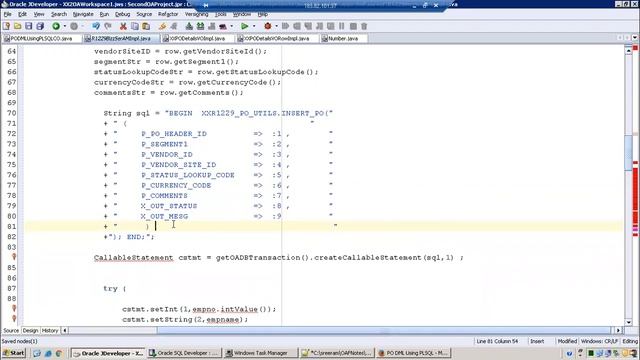This screenshot has width=640, height=360.
Task: Open dropdown arrow next to Debug icon
Action: point(276,26)
